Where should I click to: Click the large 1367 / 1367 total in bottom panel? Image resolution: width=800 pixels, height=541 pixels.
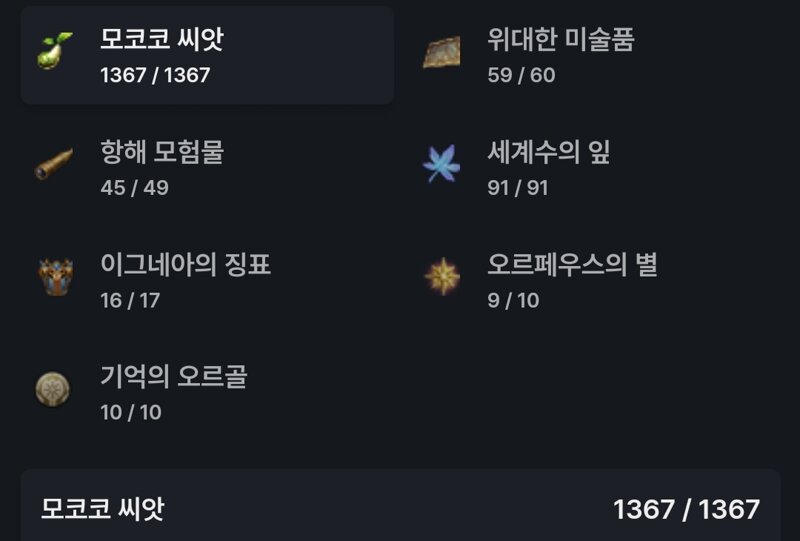pyautogui.click(x=686, y=509)
